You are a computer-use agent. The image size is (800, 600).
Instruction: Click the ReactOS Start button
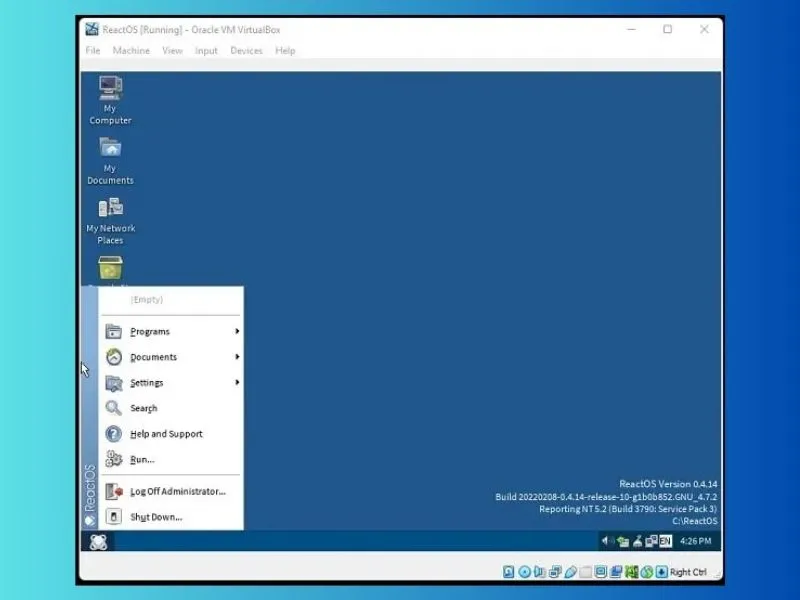(98, 541)
